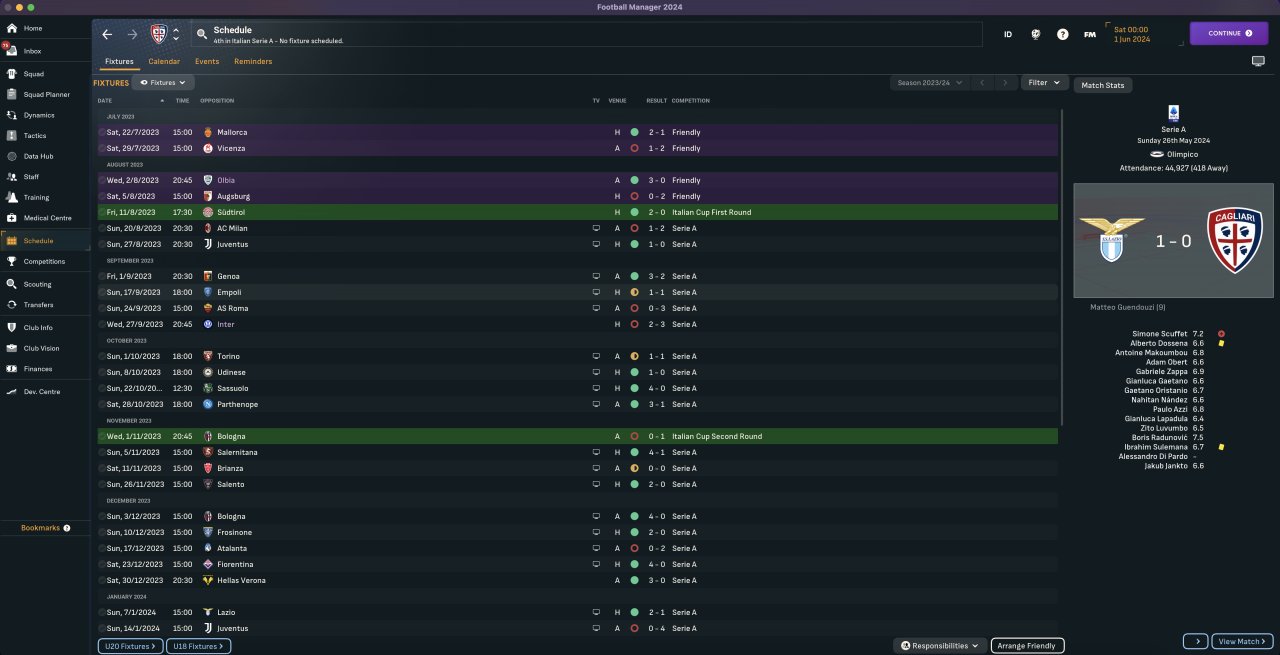The image size is (1280, 655).
Task: Open the Inbox from the sidebar
Action: (32, 50)
